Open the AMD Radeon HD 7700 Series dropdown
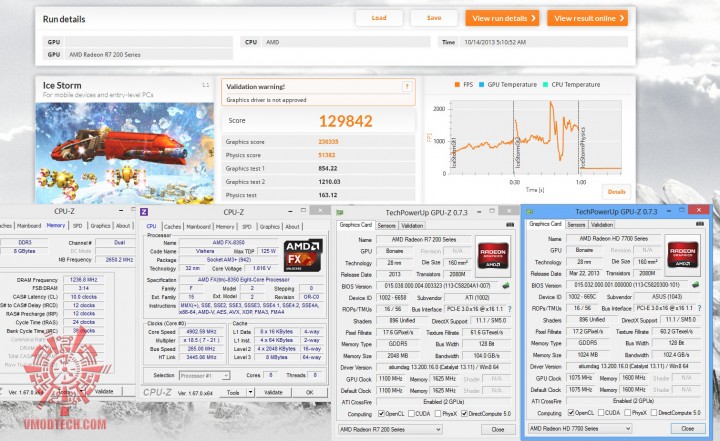720x441 pixels. (579, 429)
